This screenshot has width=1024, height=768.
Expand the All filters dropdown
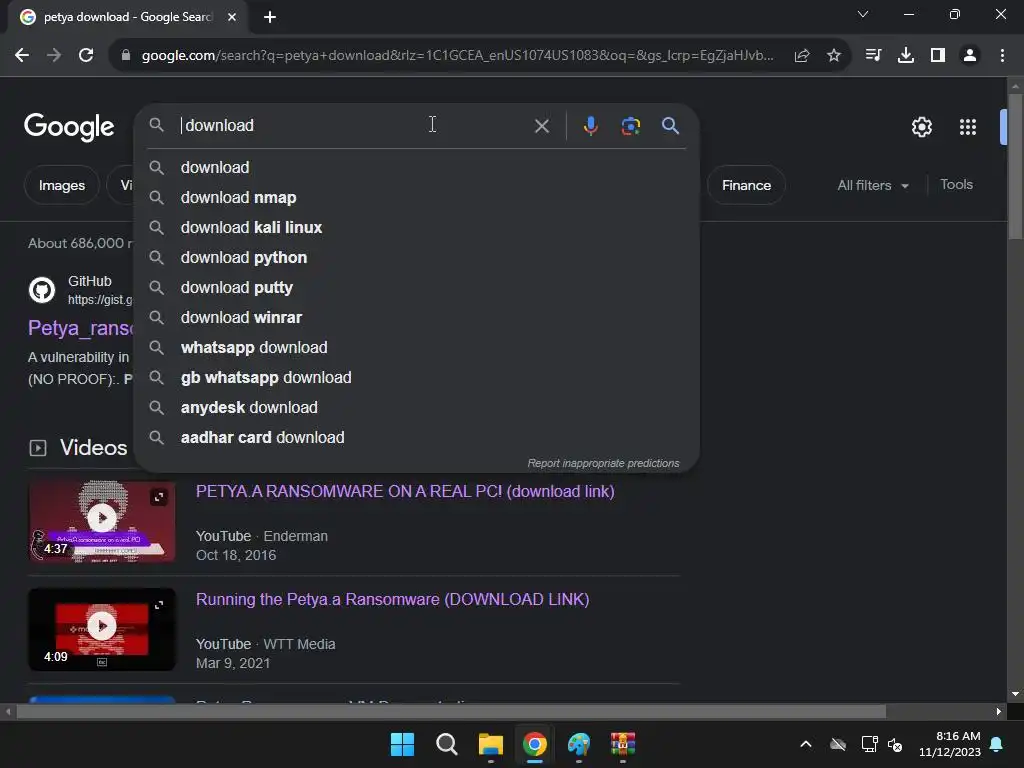[873, 185]
